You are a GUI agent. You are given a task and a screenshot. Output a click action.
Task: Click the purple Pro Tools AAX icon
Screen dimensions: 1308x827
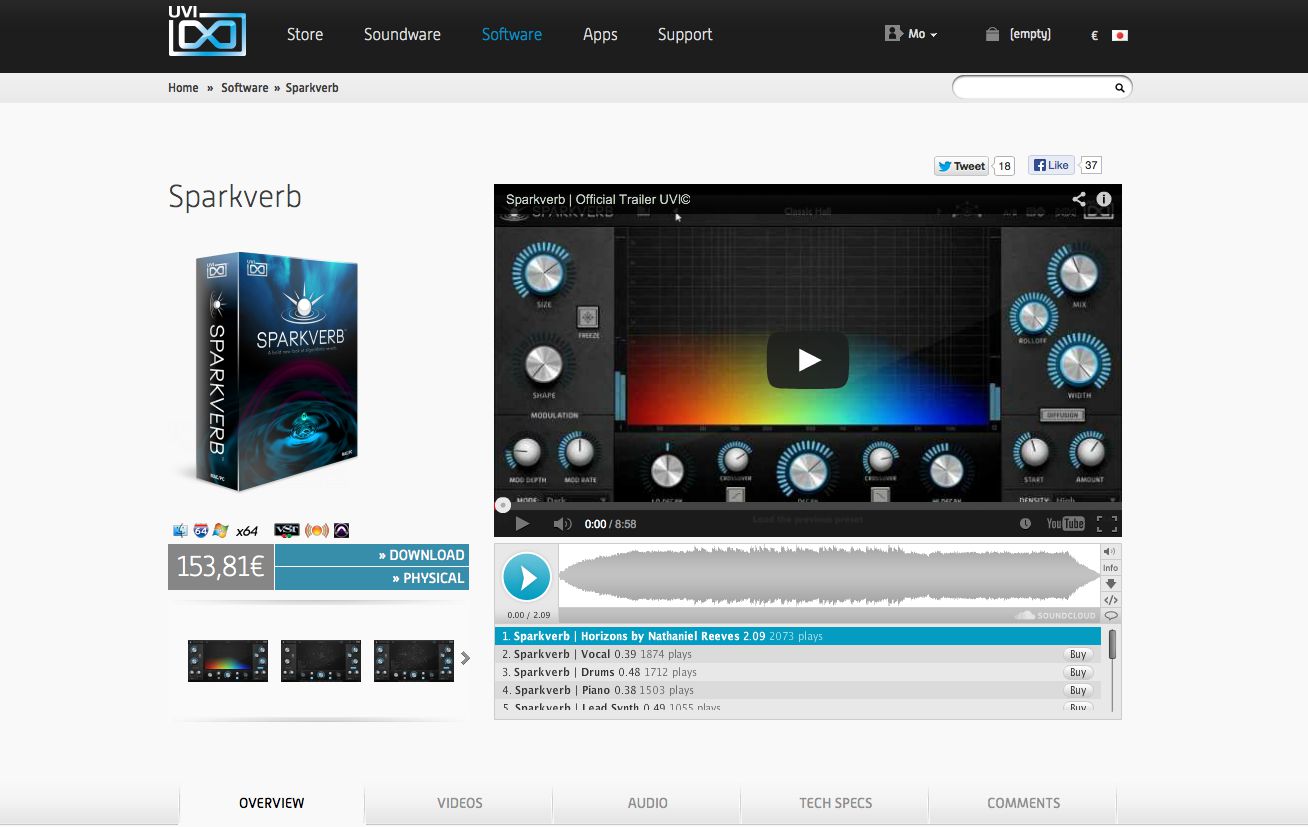point(341,530)
